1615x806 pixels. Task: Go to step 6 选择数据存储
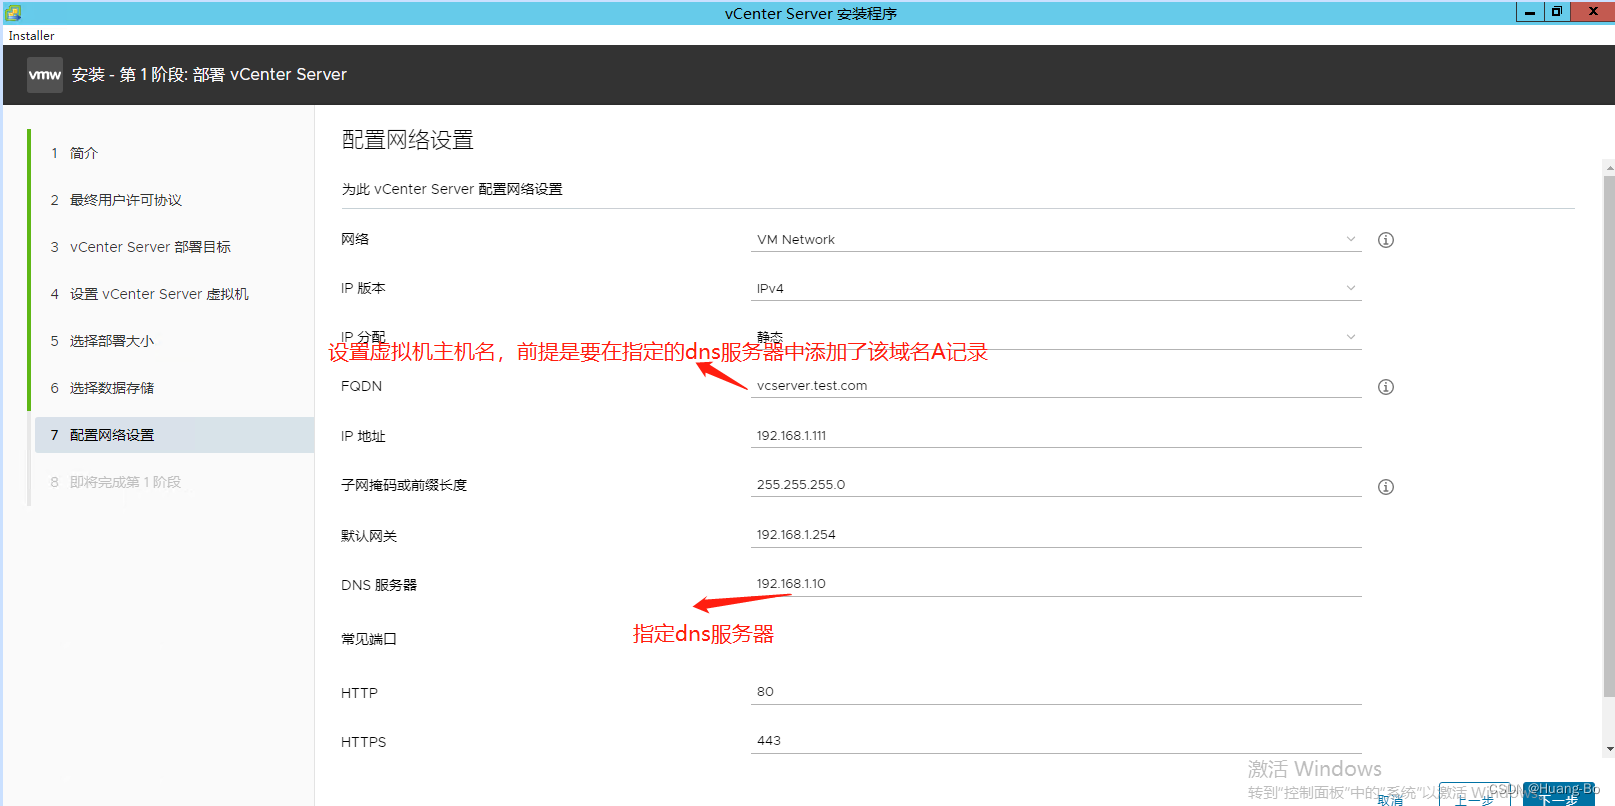174,388
